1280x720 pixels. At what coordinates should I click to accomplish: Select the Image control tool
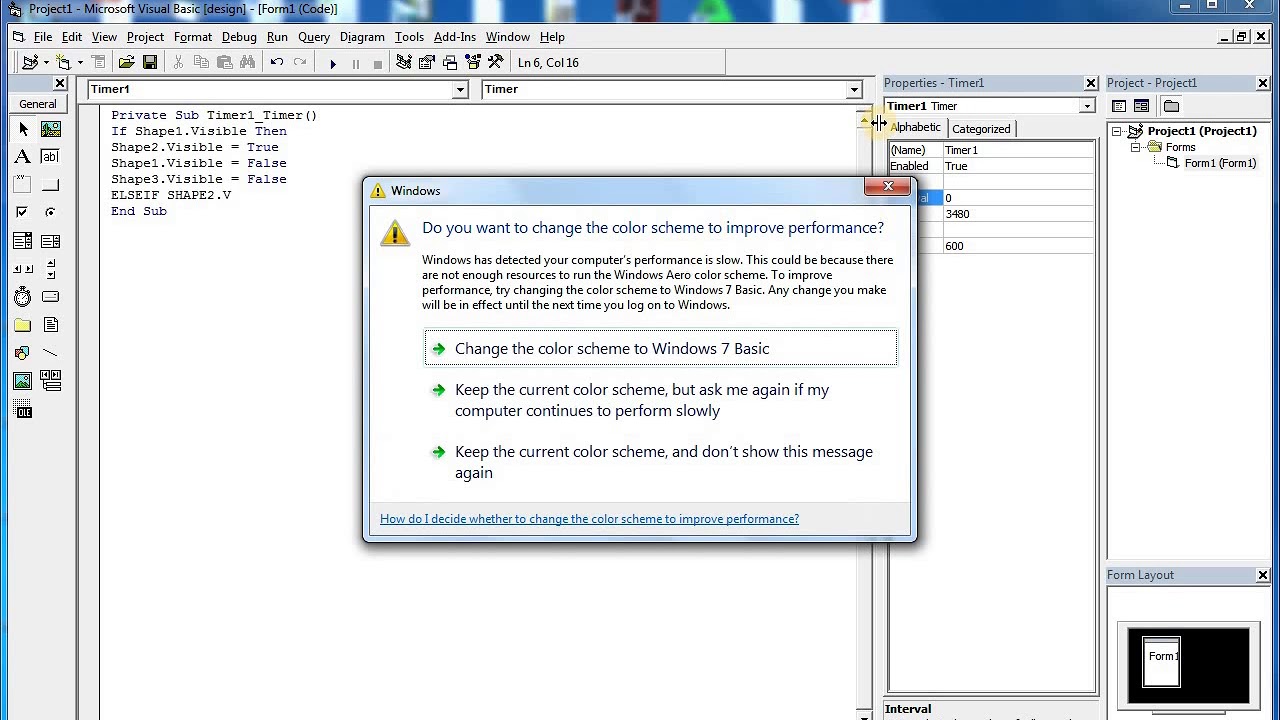coord(23,381)
